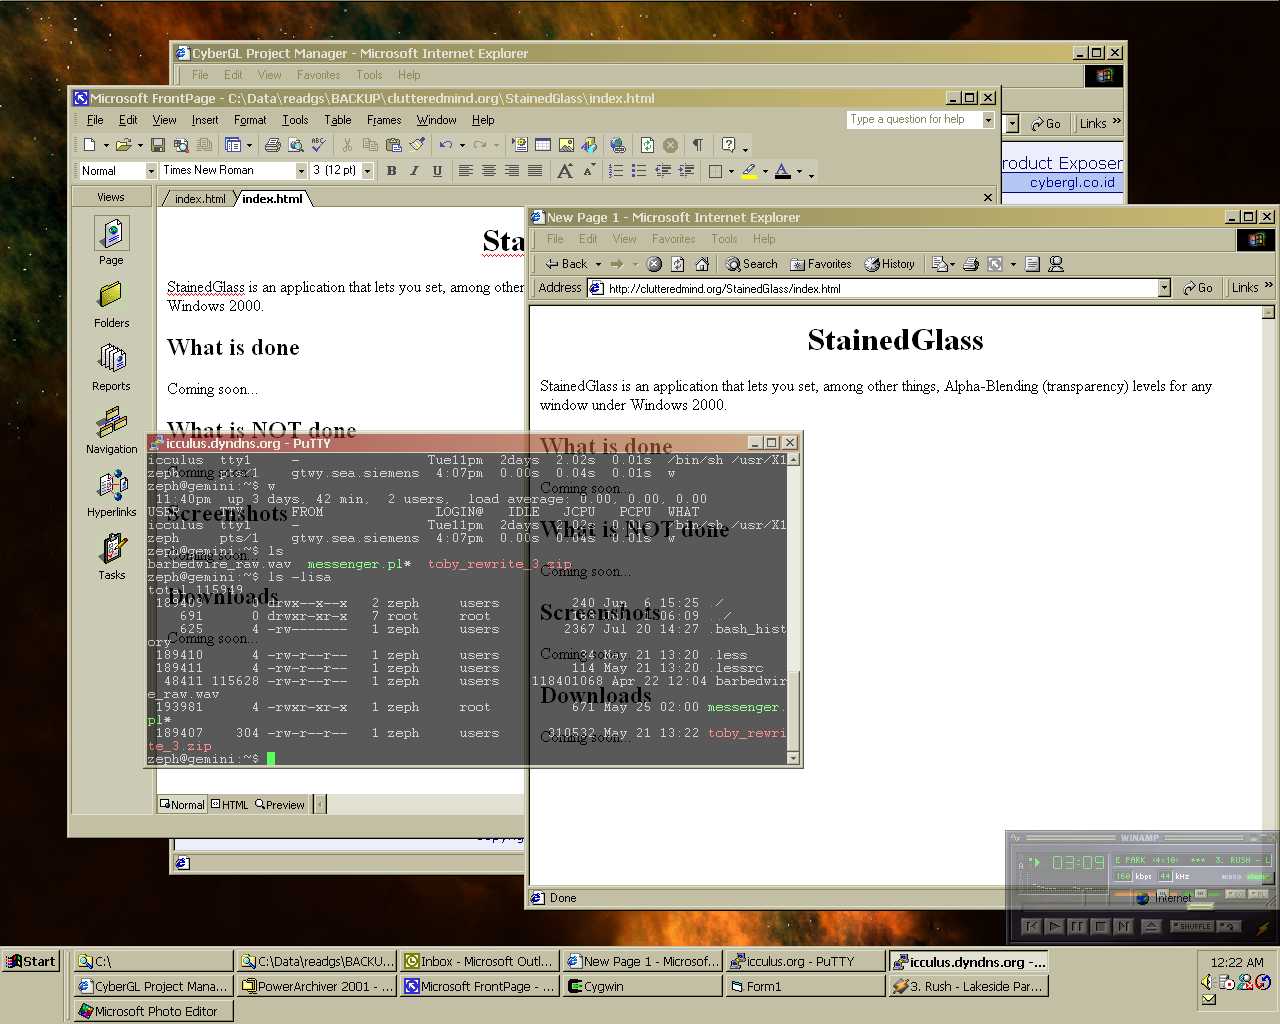Click highlight color swatch in FrontPage
This screenshot has width=1280, height=1024.
click(749, 171)
